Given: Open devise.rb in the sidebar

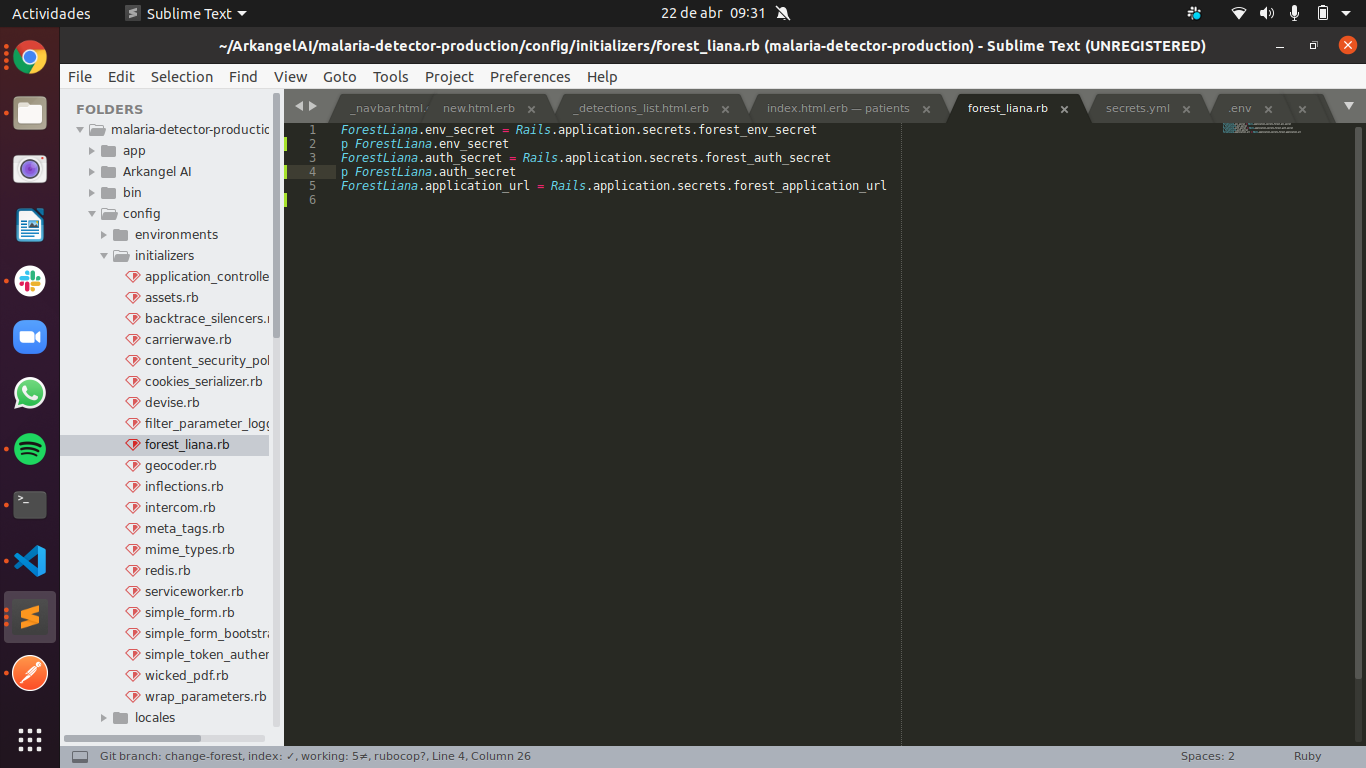Looking at the screenshot, I should [x=172, y=403].
